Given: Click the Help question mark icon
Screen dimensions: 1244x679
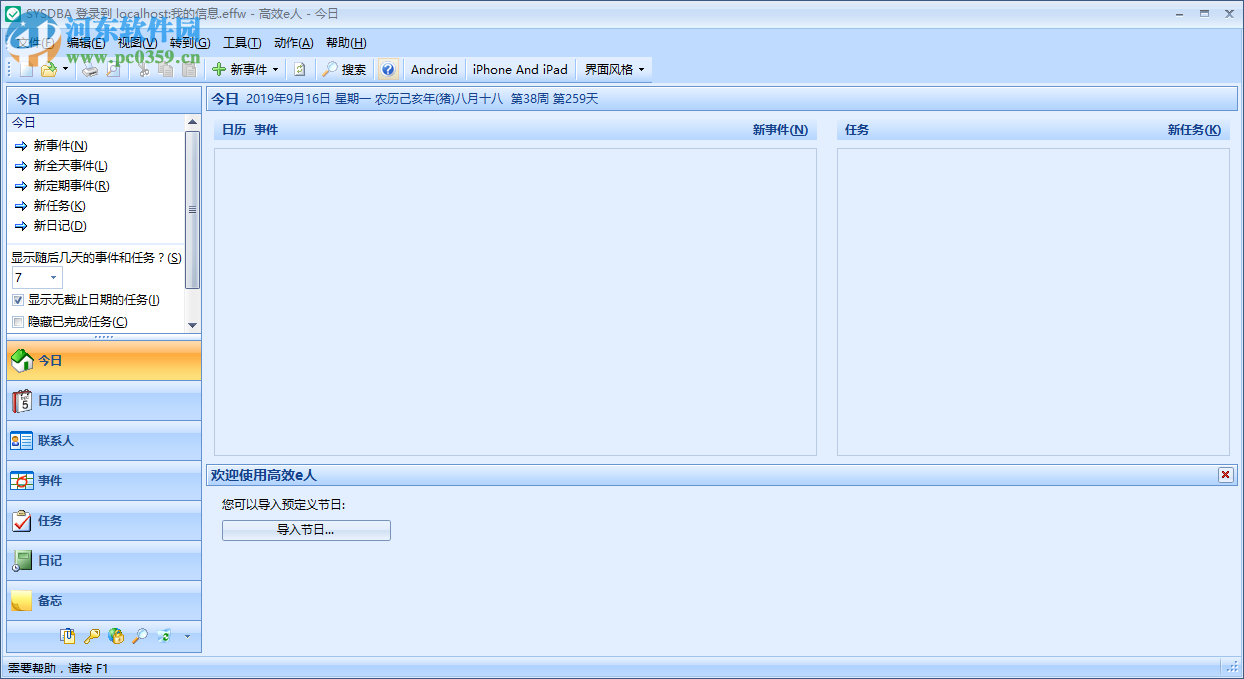Looking at the screenshot, I should coord(387,69).
